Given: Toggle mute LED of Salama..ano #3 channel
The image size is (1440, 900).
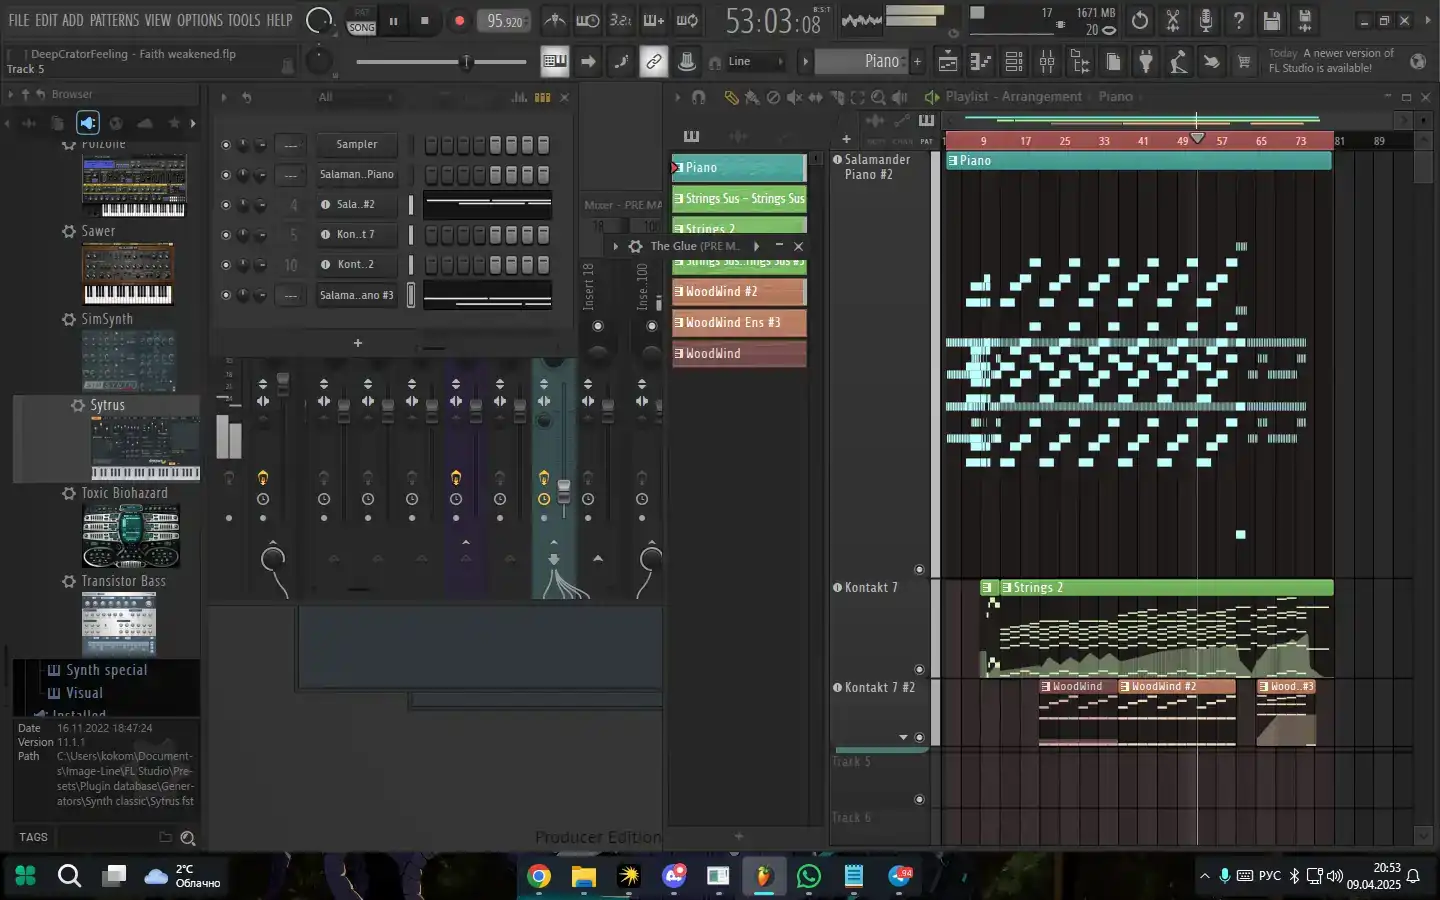Looking at the screenshot, I should tap(225, 295).
